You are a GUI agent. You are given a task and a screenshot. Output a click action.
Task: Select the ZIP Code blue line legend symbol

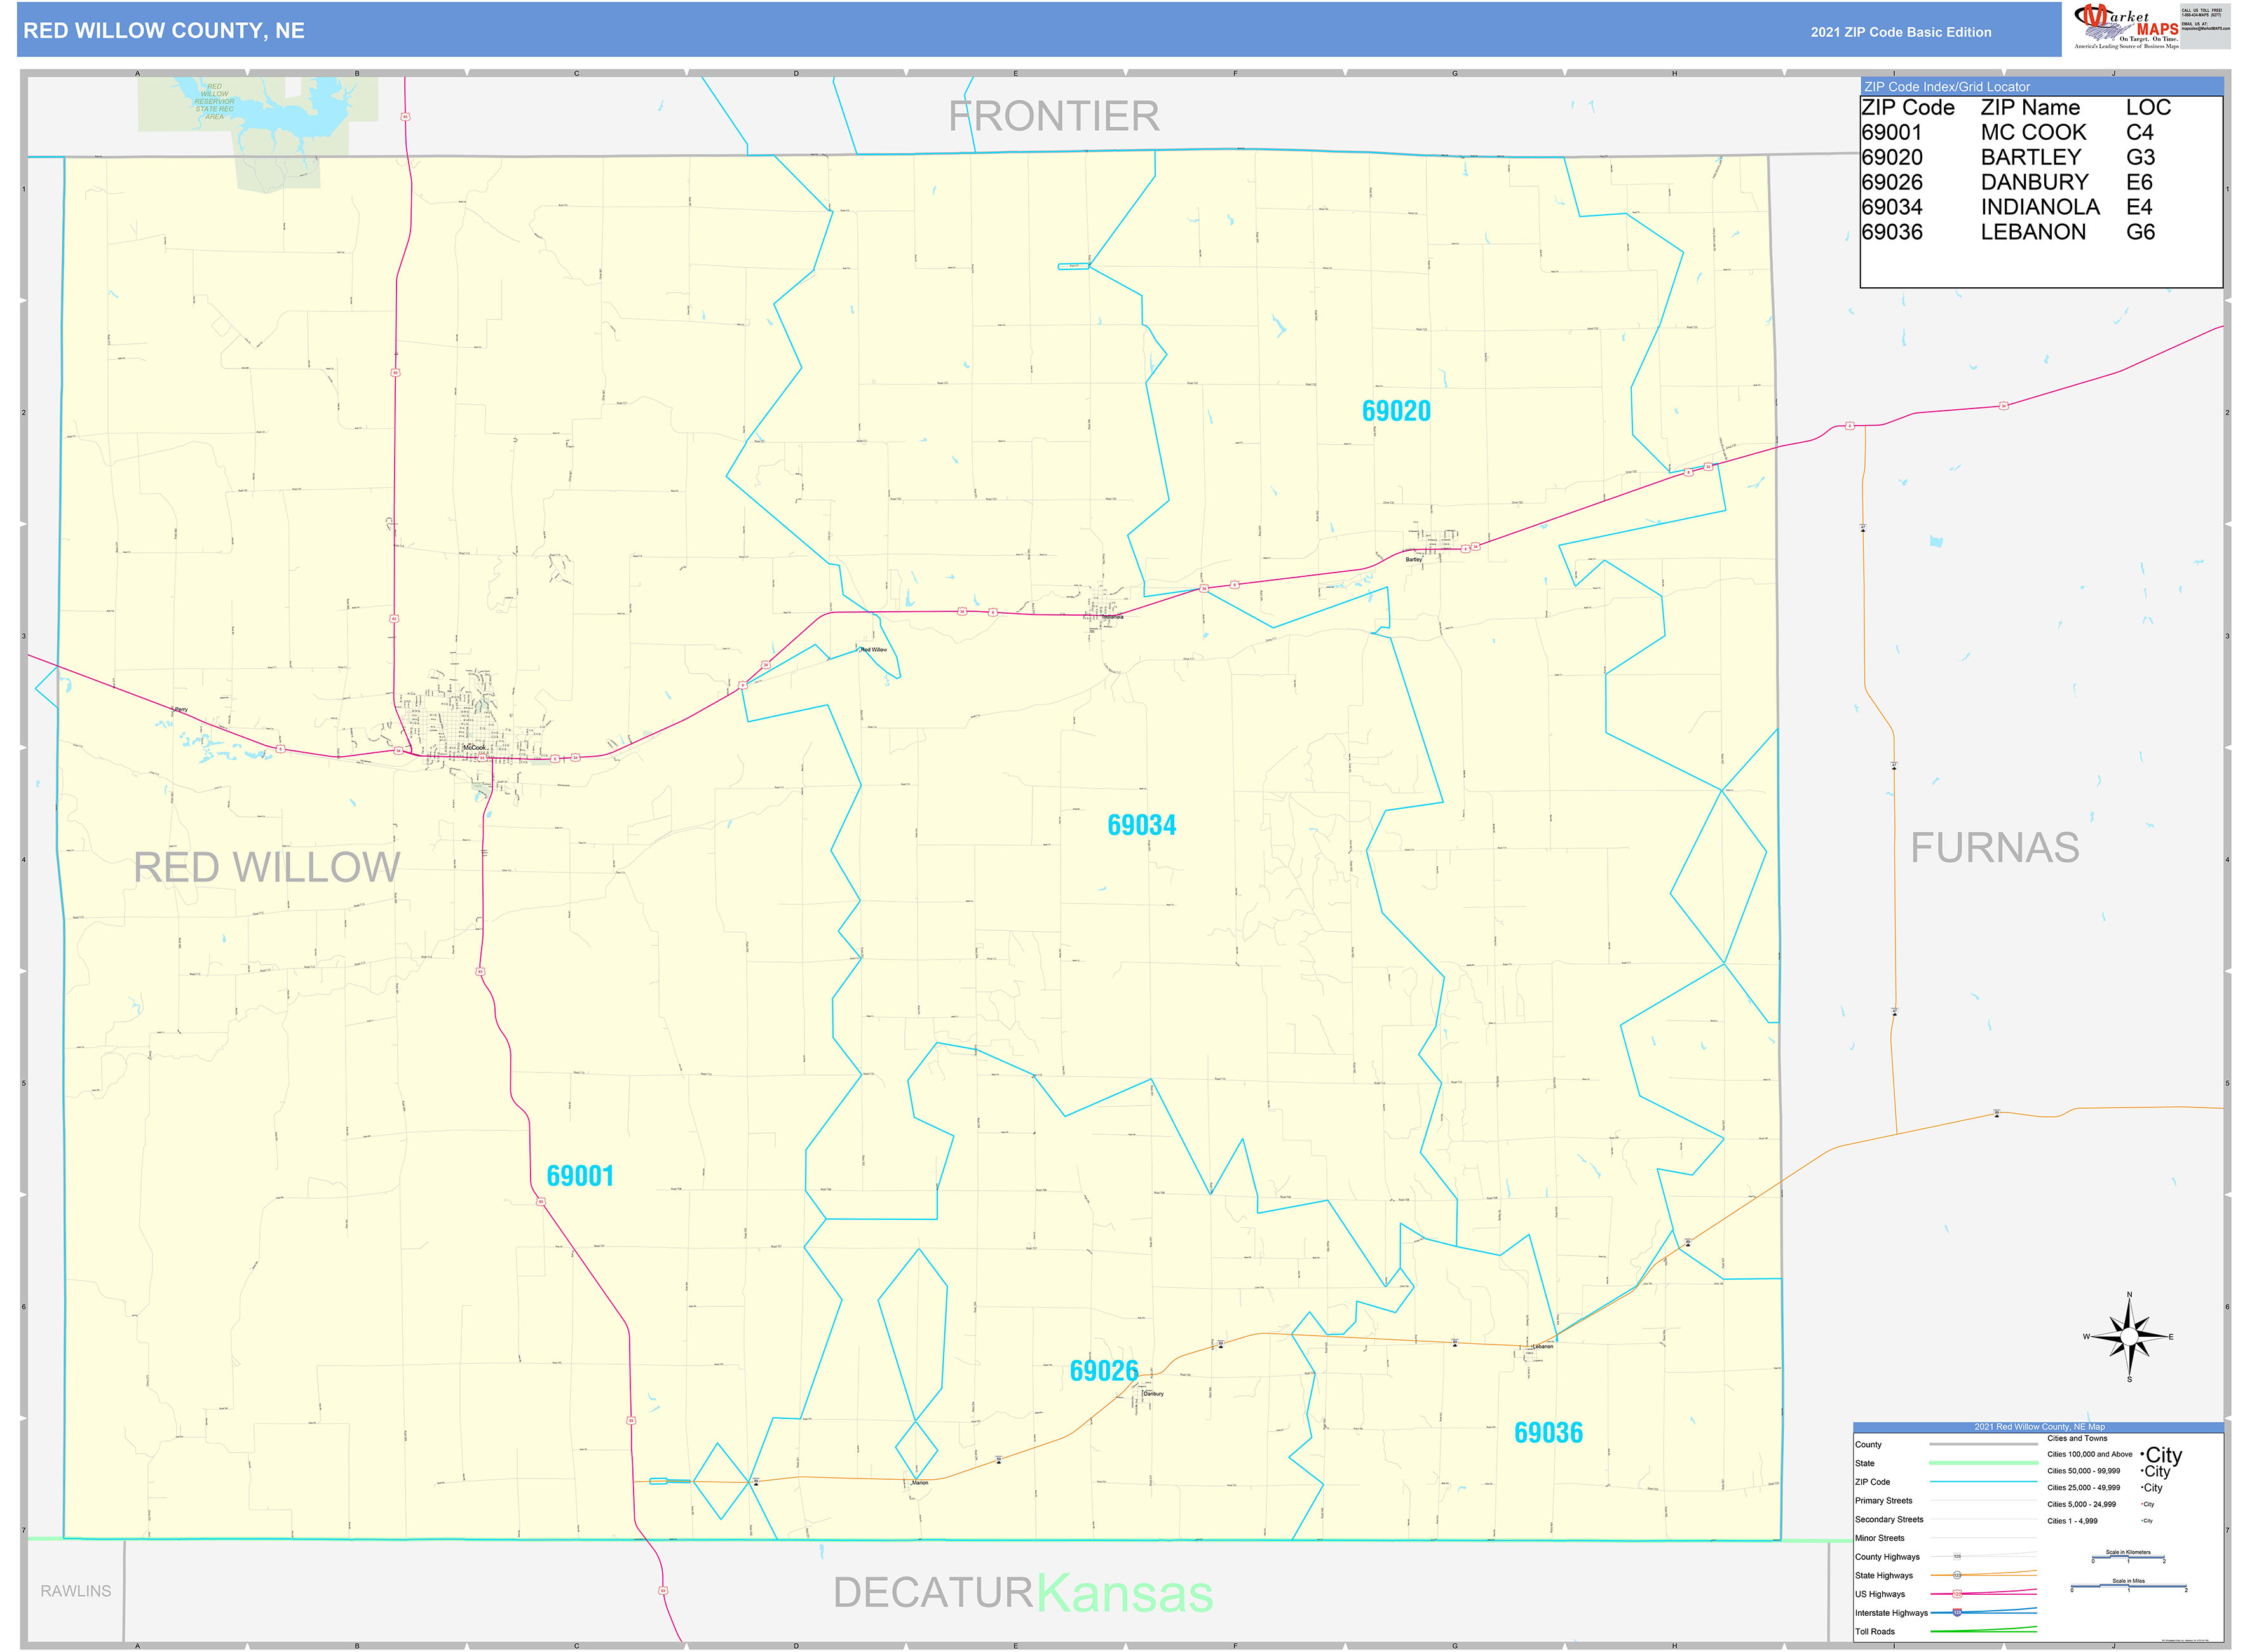tap(1983, 1481)
